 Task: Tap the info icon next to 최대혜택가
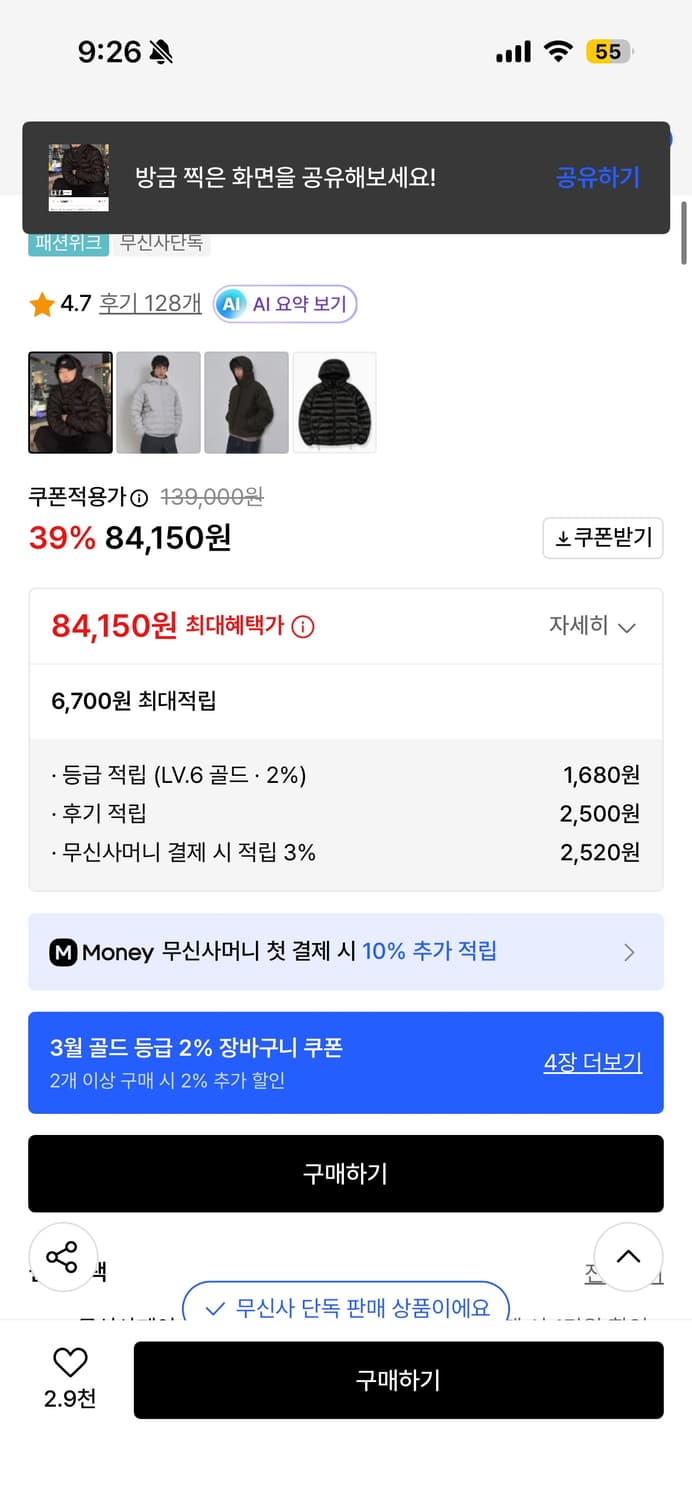coord(303,625)
